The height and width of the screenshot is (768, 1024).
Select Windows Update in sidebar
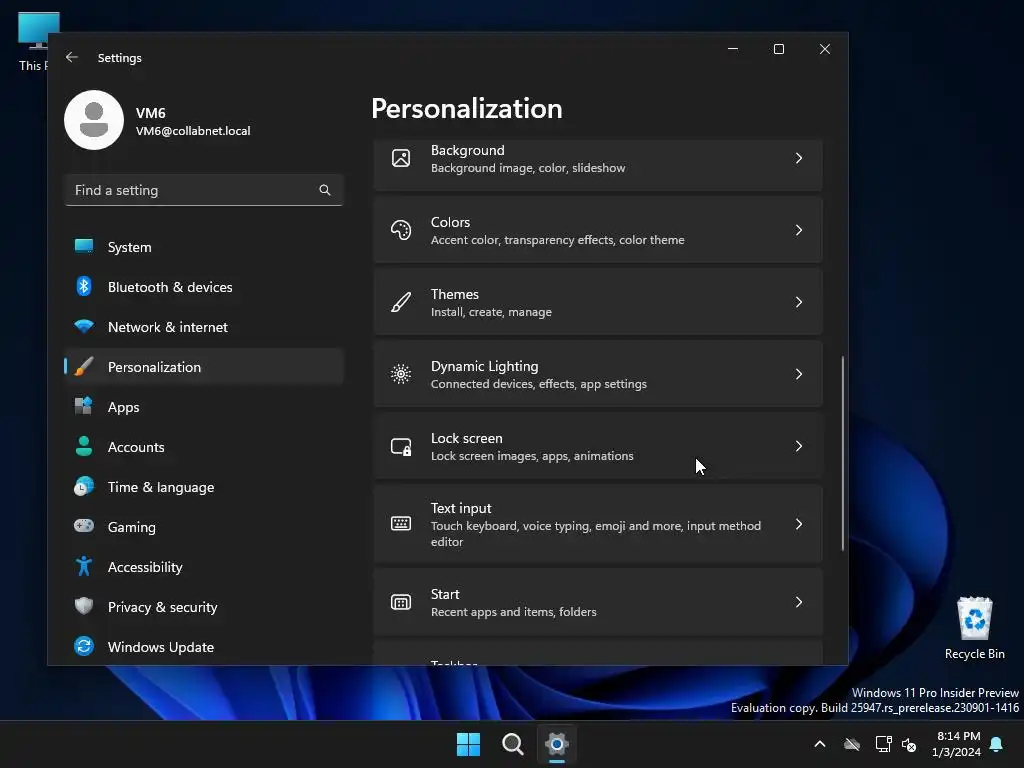(204, 647)
